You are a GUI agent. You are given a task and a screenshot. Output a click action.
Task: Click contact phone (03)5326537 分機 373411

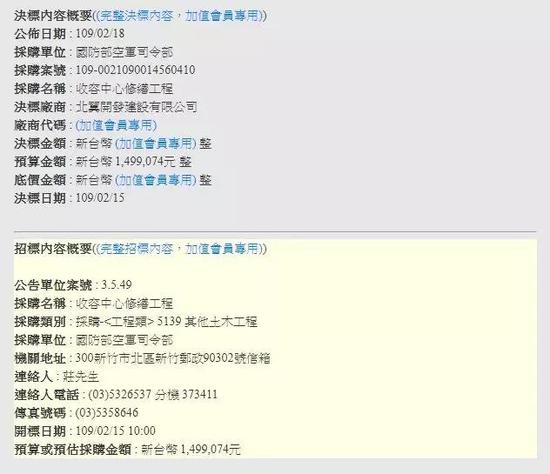[x=153, y=395]
